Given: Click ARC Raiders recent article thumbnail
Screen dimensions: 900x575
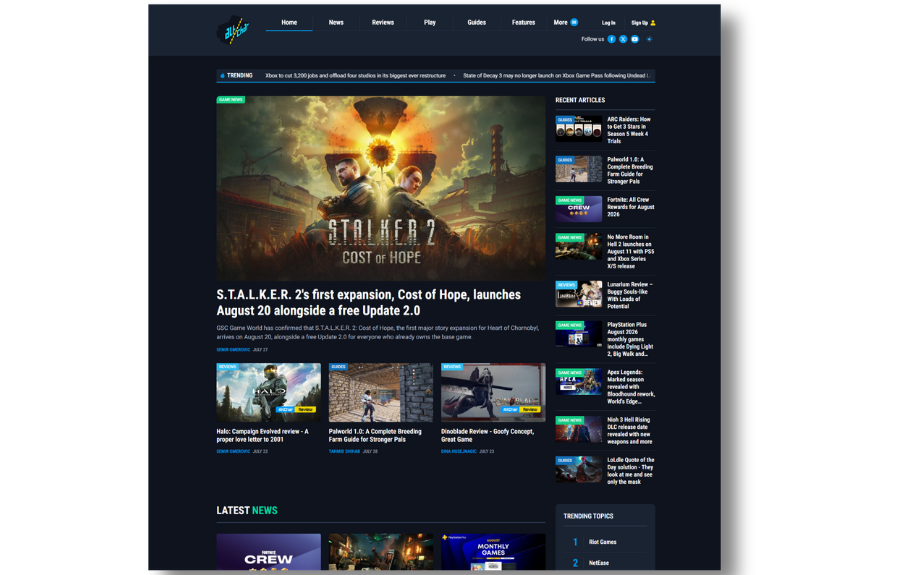Looking at the screenshot, I should 579,129.
